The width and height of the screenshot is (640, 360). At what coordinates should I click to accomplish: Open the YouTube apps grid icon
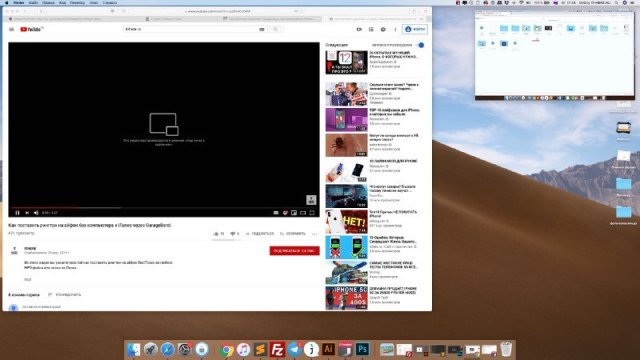371,29
